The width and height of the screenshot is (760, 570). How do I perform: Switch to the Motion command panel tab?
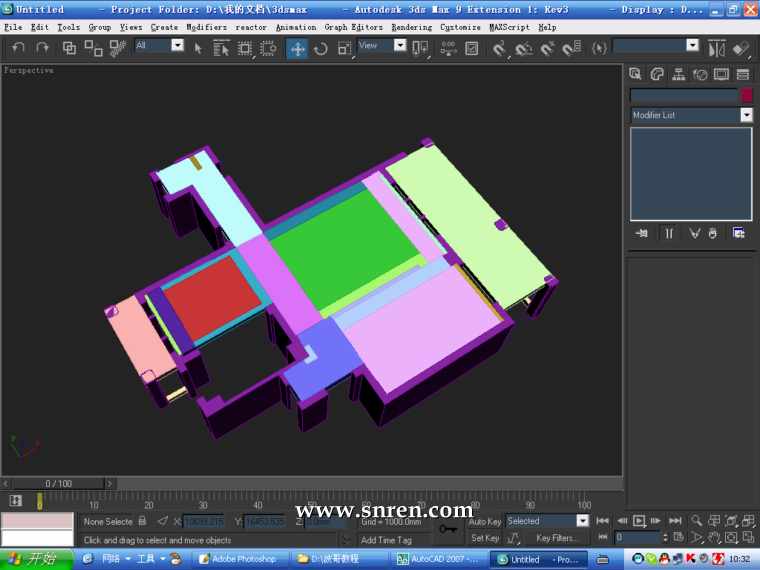tap(700, 74)
